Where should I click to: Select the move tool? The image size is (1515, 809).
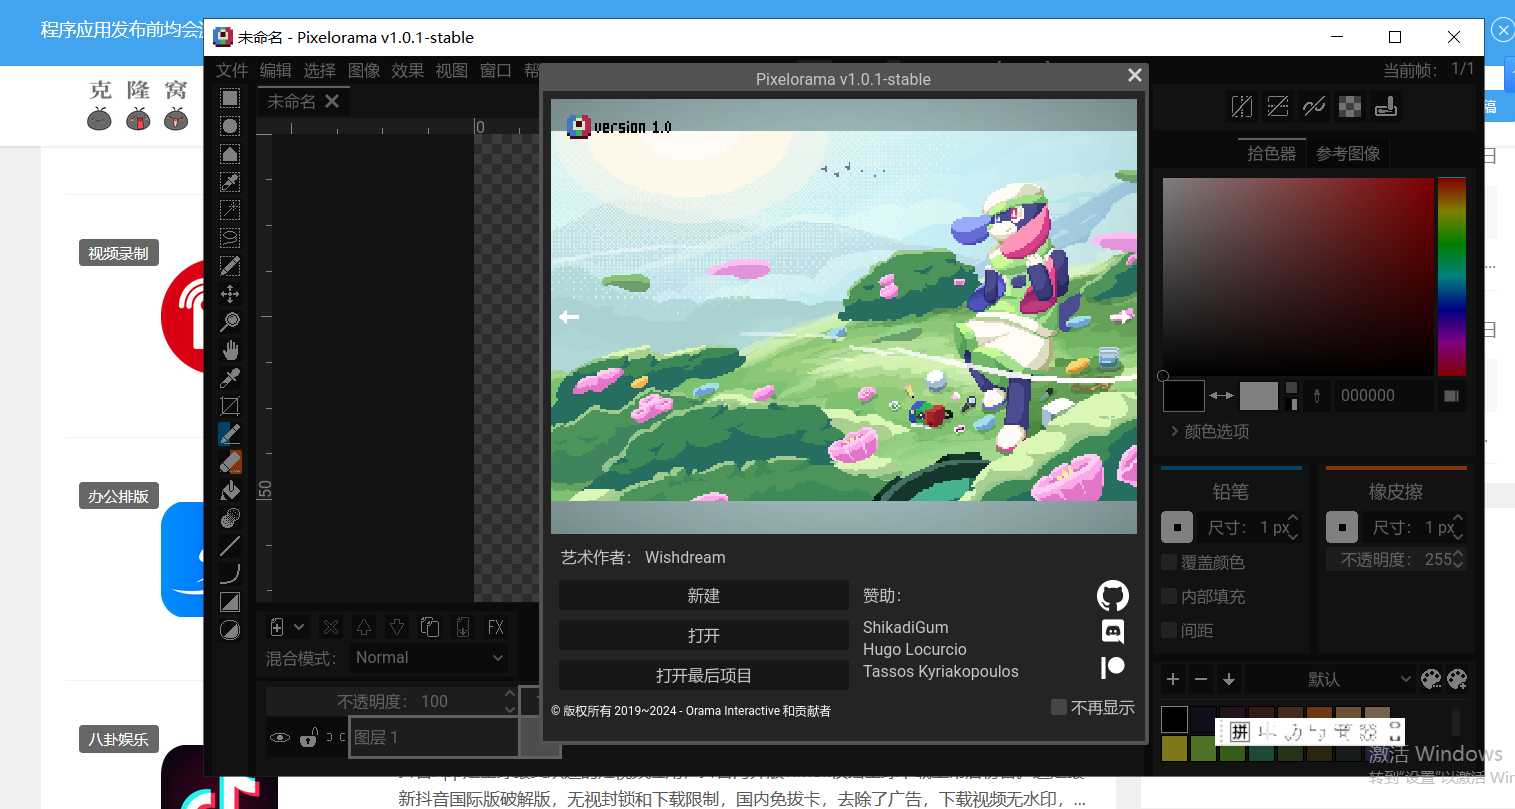point(230,294)
